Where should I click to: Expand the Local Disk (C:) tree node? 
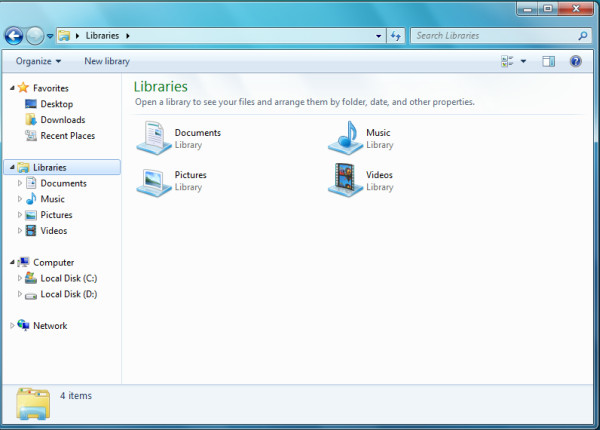(19, 278)
